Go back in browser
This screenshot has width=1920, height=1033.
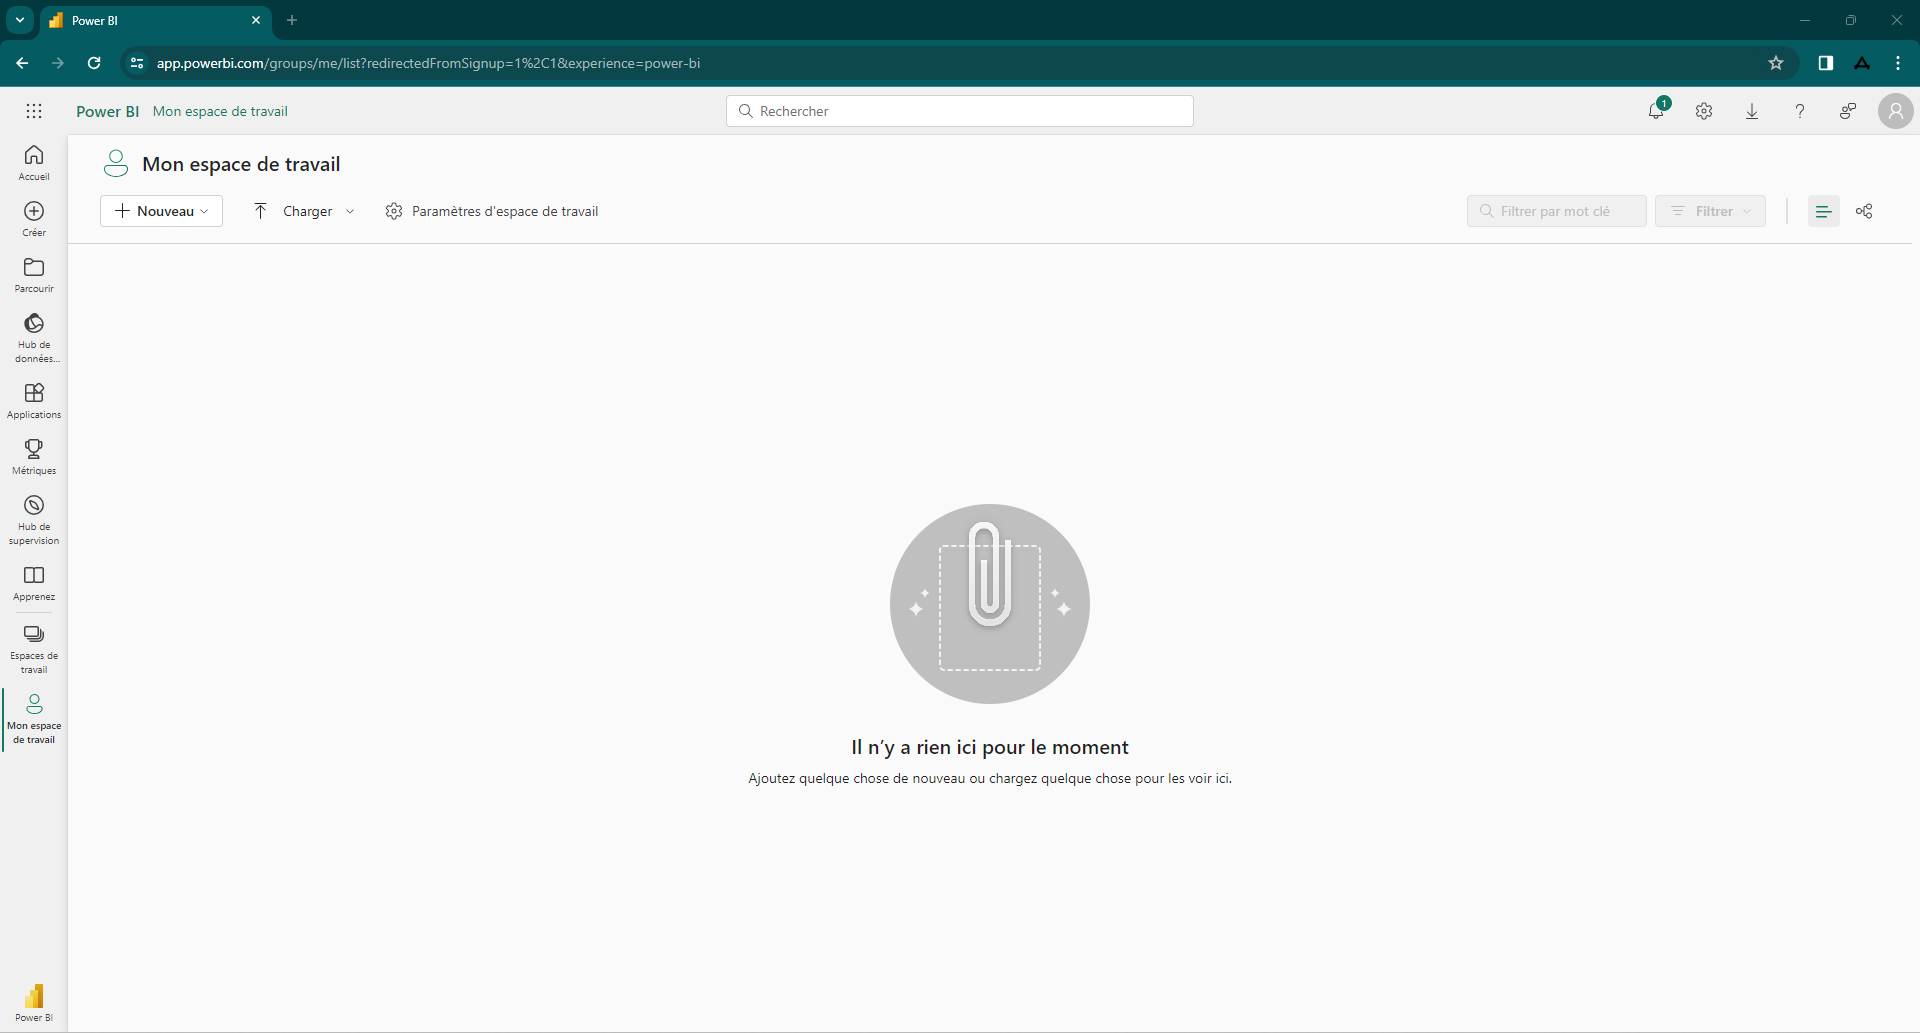click(x=22, y=63)
